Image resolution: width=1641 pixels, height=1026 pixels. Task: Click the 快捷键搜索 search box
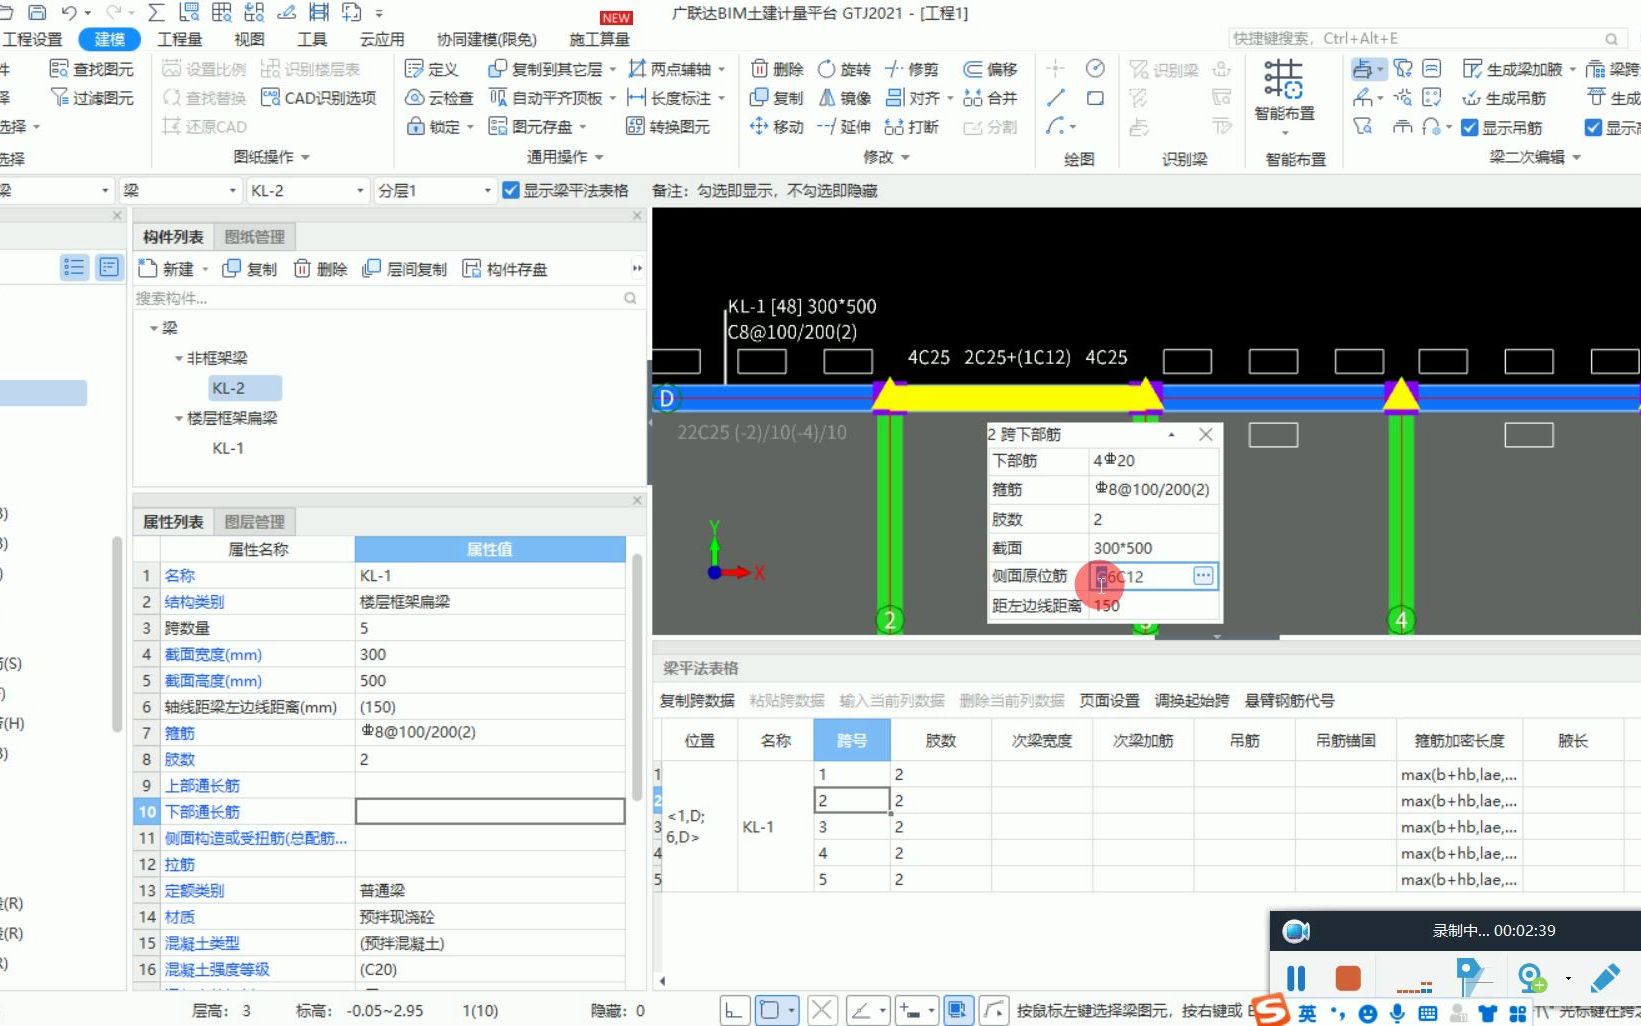(1427, 39)
